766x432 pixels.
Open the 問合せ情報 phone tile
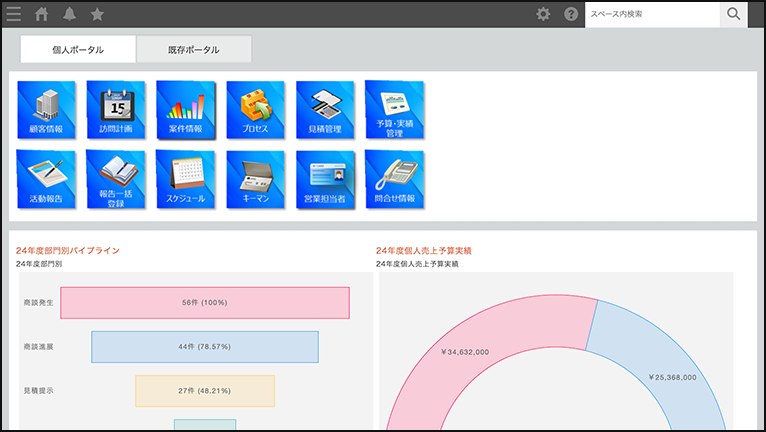click(395, 179)
